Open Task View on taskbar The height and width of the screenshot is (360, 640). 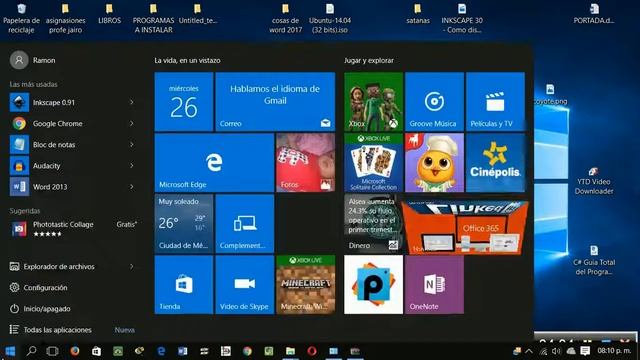53,351
